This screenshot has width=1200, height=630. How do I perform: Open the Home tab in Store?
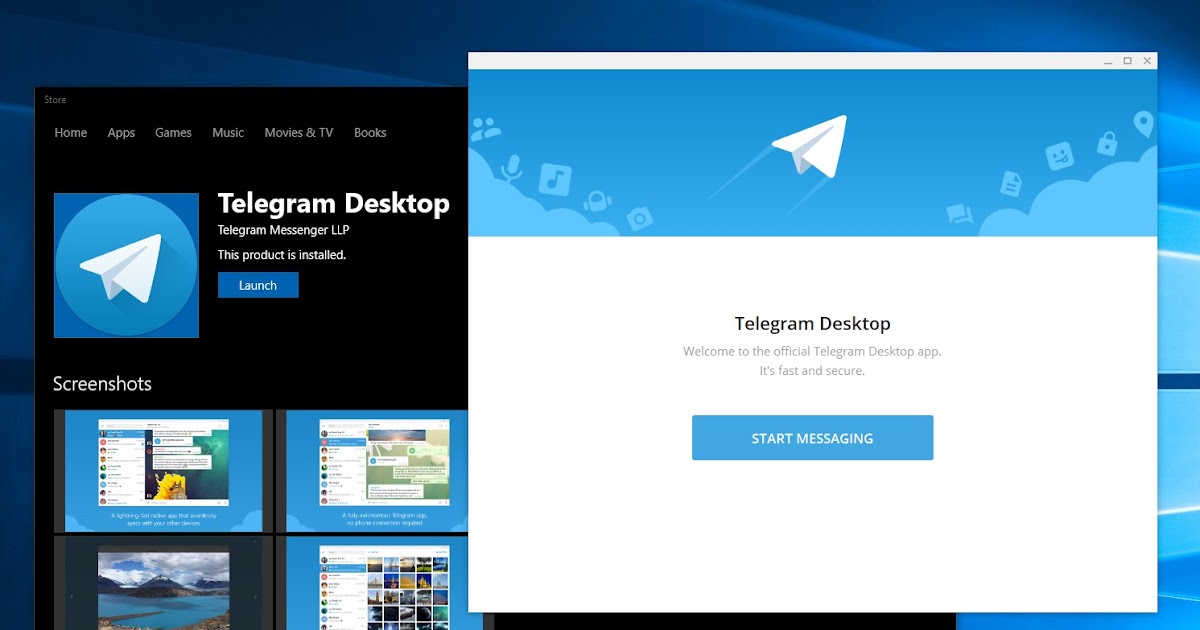coord(71,133)
